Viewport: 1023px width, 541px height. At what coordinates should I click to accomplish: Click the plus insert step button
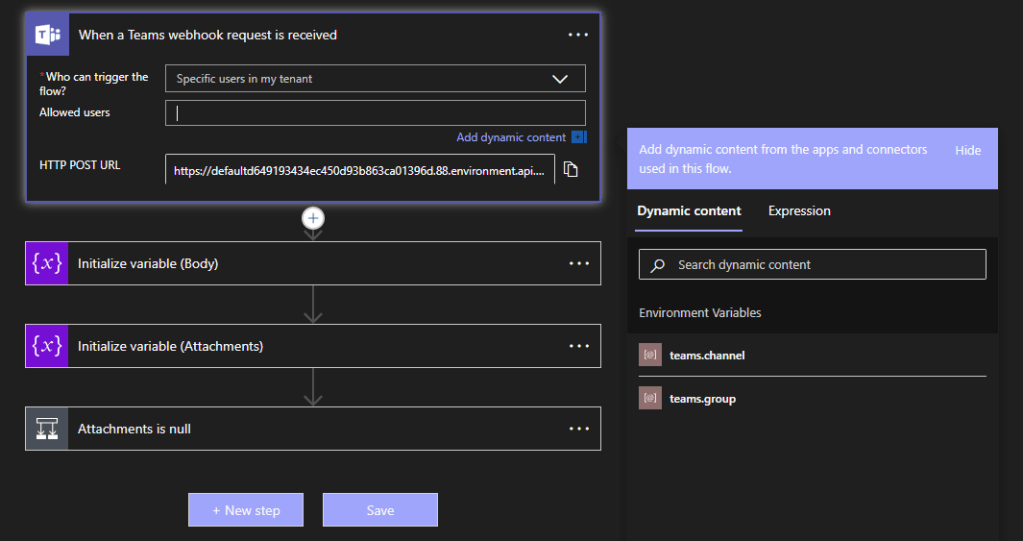[313, 218]
